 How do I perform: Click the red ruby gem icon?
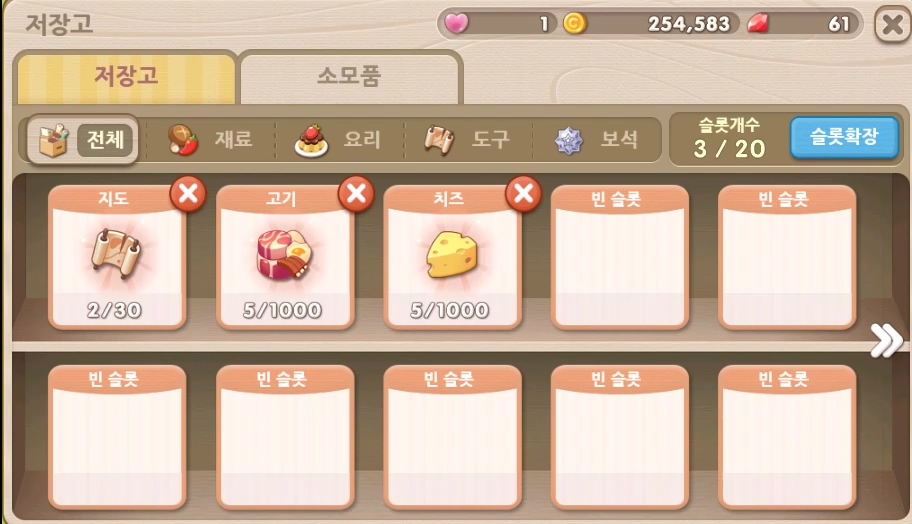(x=758, y=23)
